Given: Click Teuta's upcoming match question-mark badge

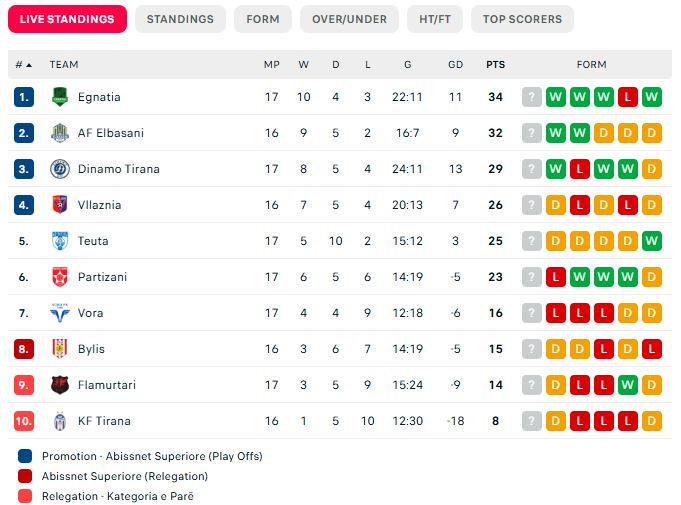Looking at the screenshot, I should tap(532, 241).
